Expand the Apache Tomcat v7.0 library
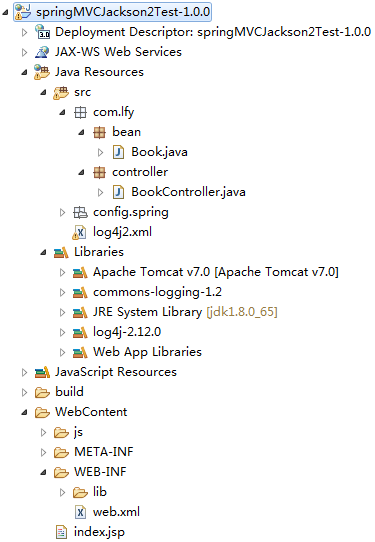This screenshot has width=375, height=542. pyautogui.click(x=62, y=272)
